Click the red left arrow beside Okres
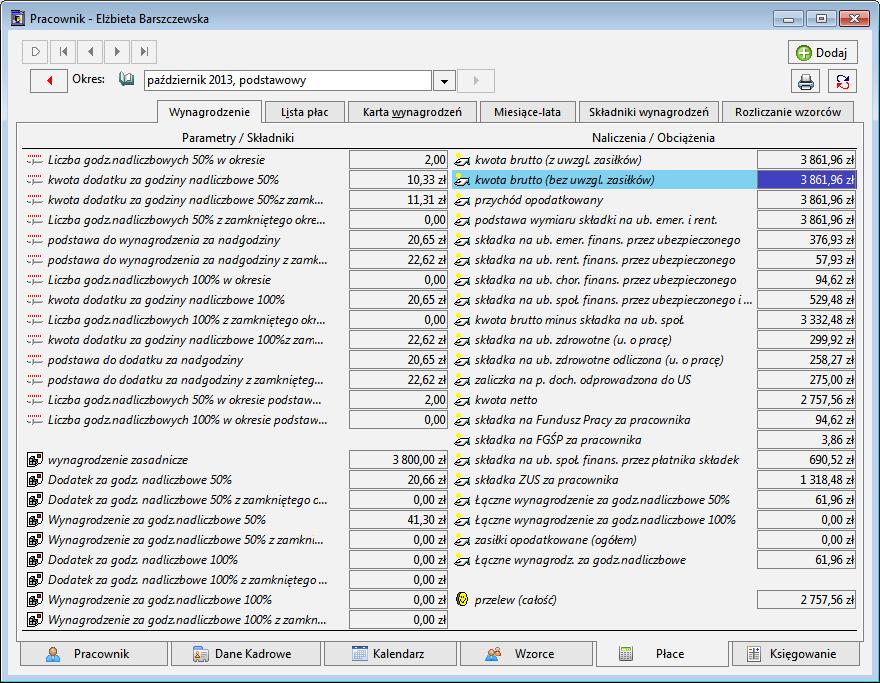The image size is (880, 683). 49,81
